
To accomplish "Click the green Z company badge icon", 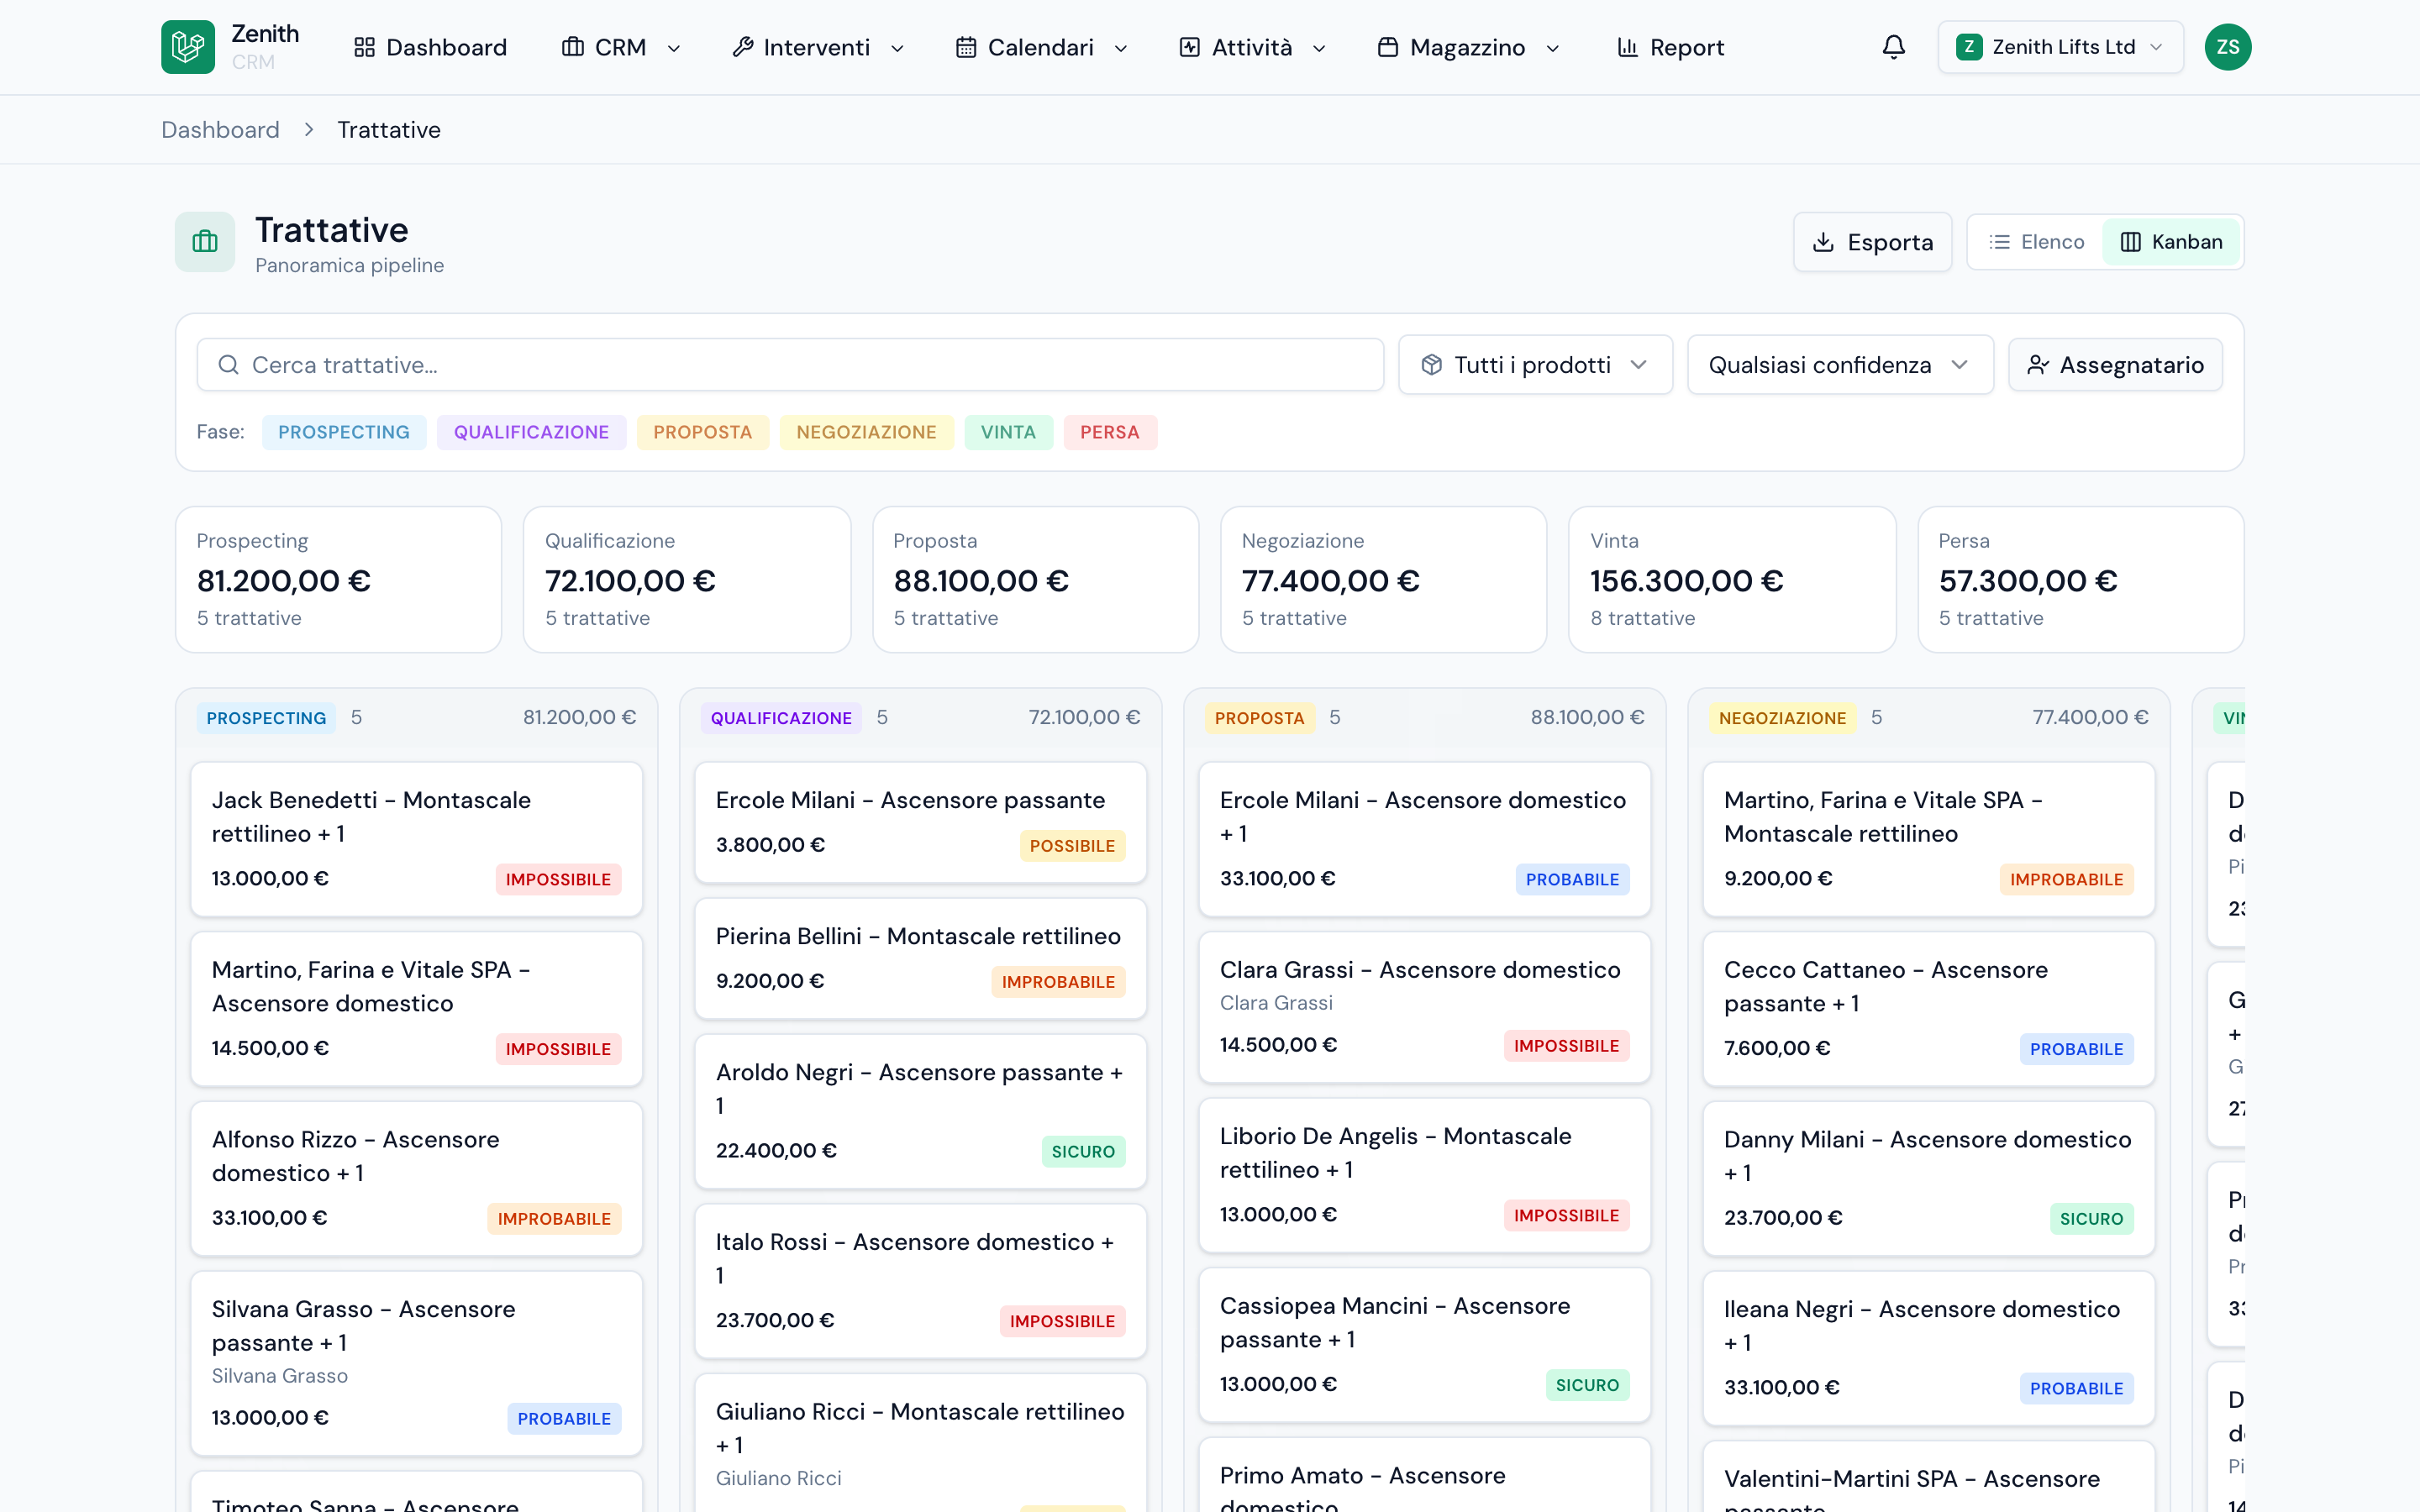I will point(1968,47).
